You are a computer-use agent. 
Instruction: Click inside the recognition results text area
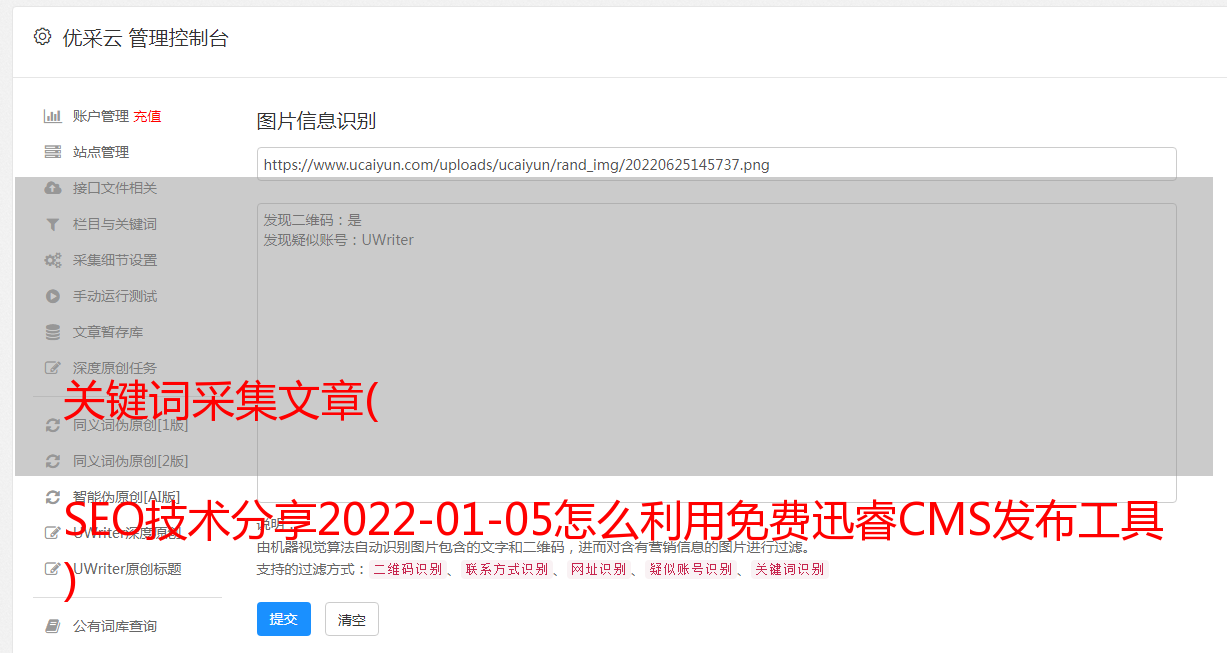click(x=716, y=352)
